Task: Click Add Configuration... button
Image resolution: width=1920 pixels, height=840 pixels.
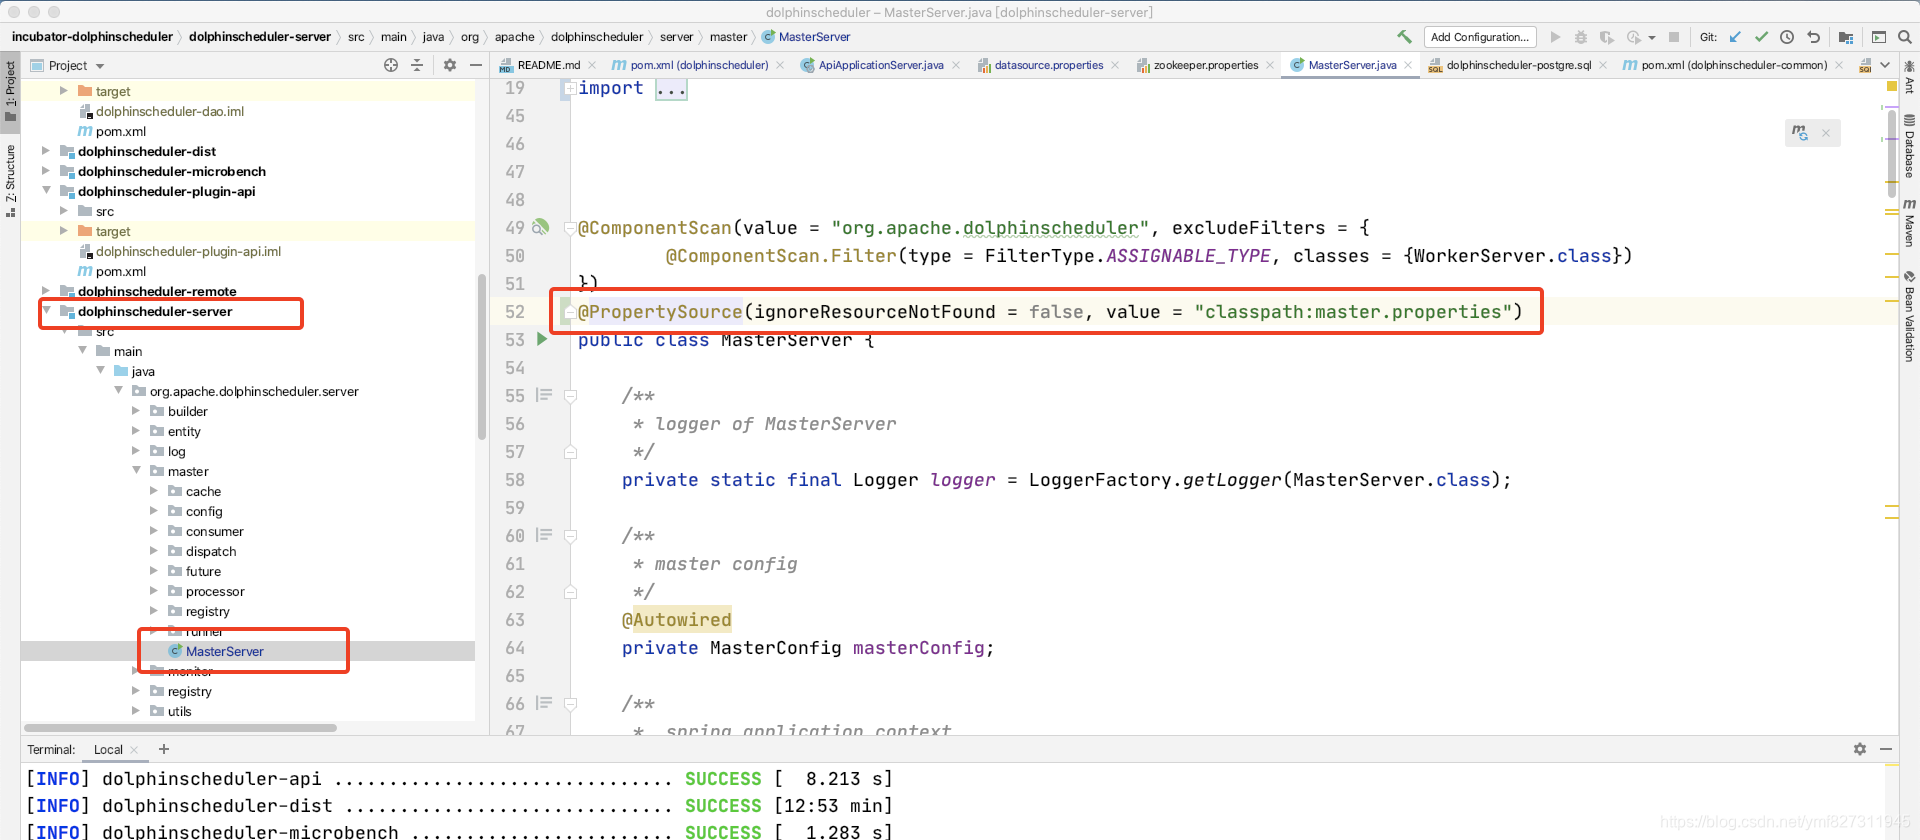Action: click(x=1480, y=37)
